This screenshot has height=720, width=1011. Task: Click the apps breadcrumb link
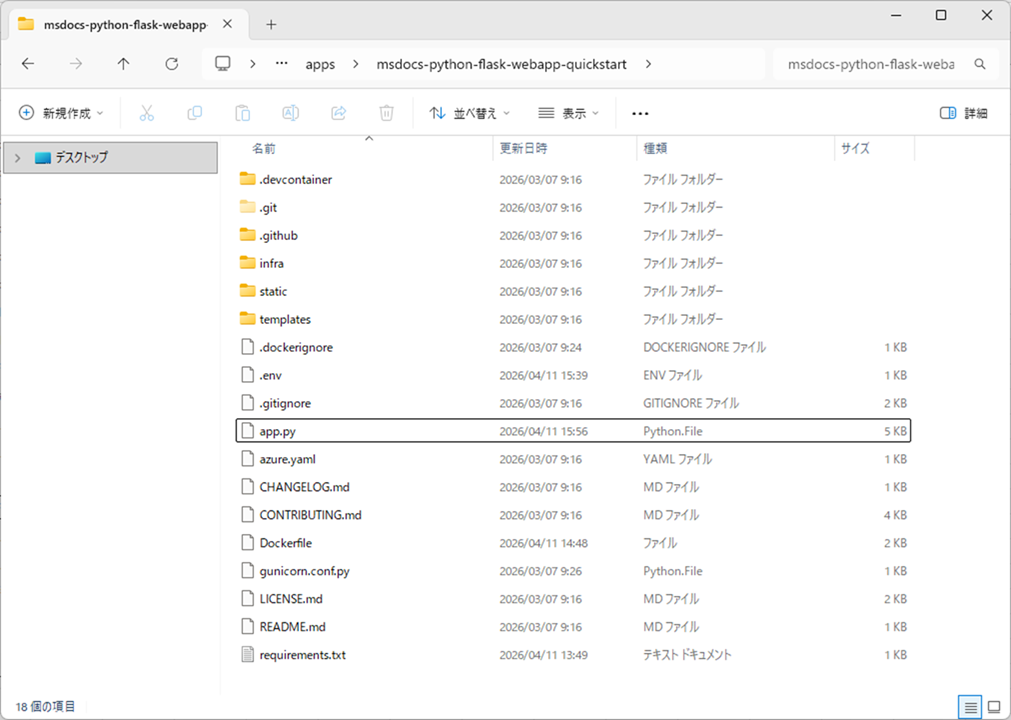pos(320,63)
